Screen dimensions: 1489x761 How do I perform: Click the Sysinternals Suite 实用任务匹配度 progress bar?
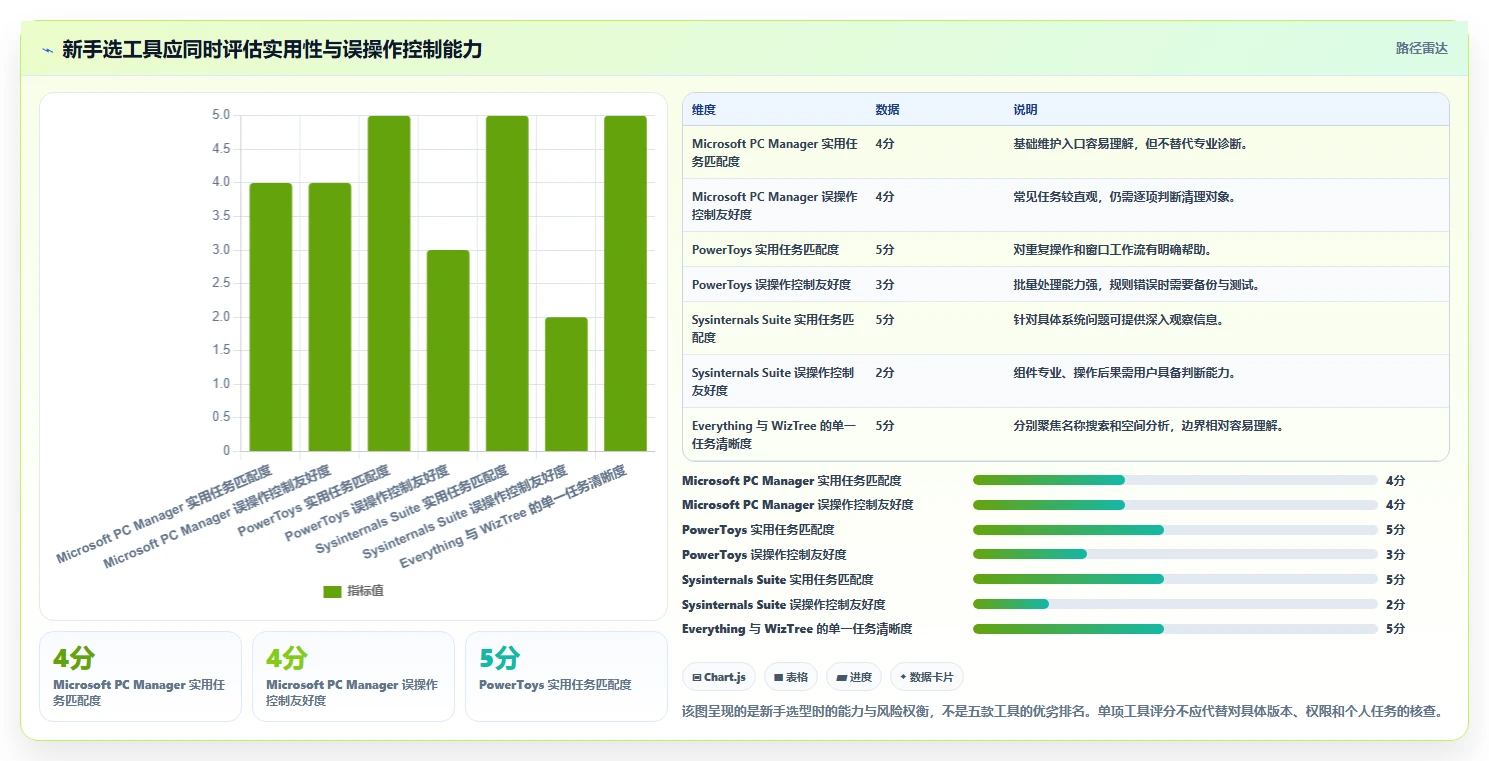coord(1175,580)
